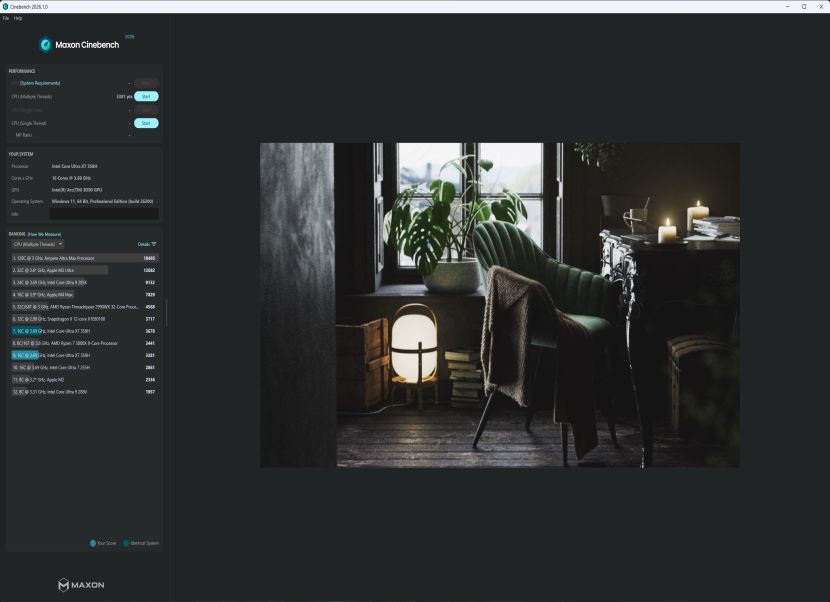This screenshot has height=602, width=830.
Task: Select the 24C Intel Core Ultra 9 ranking row
Action: 85,282
